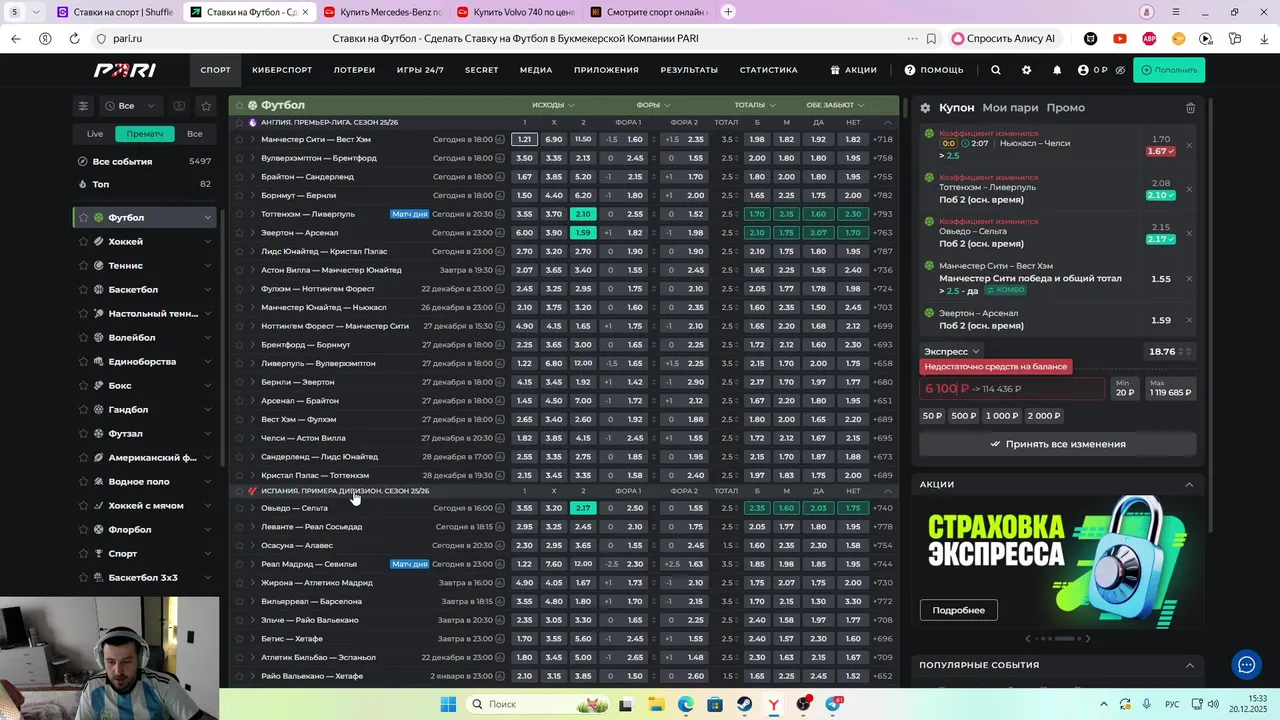The image size is (1280, 720).
Task: Favorite the Манчестер Сити — Вест Хэм match
Action: 239,139
